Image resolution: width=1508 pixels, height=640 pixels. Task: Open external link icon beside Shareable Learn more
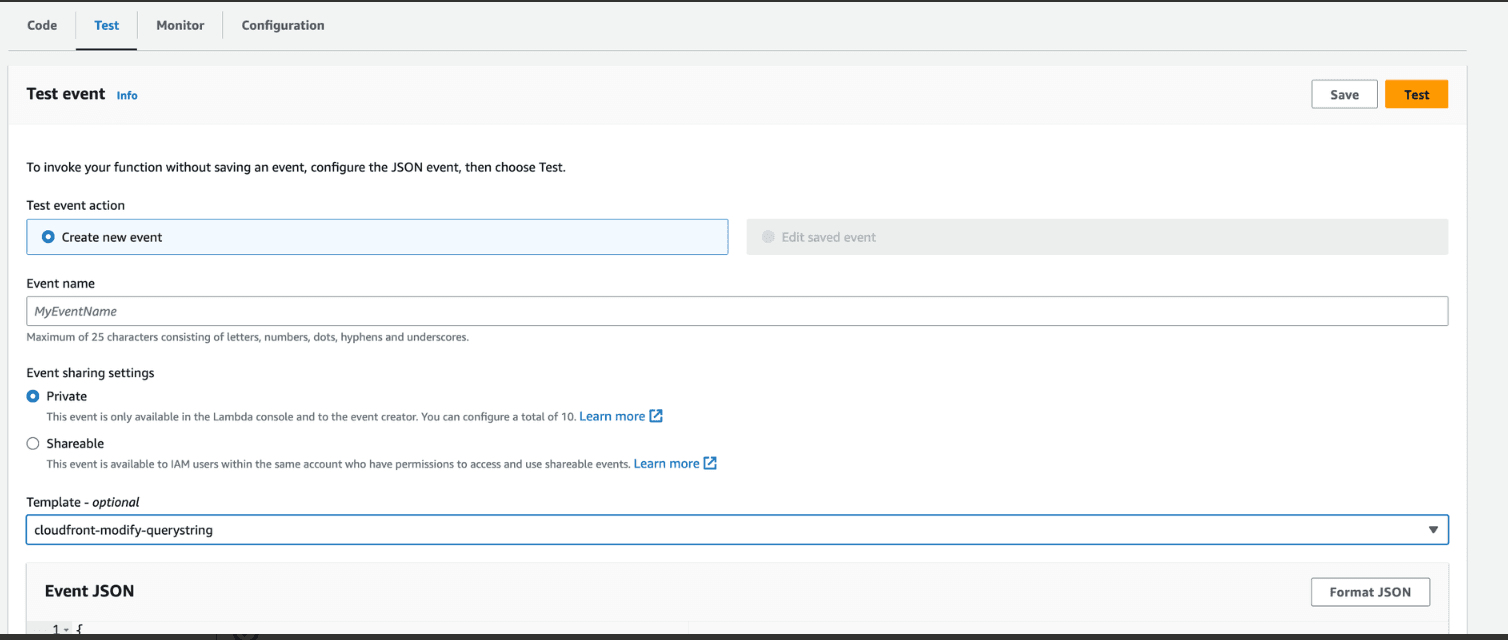tap(710, 463)
